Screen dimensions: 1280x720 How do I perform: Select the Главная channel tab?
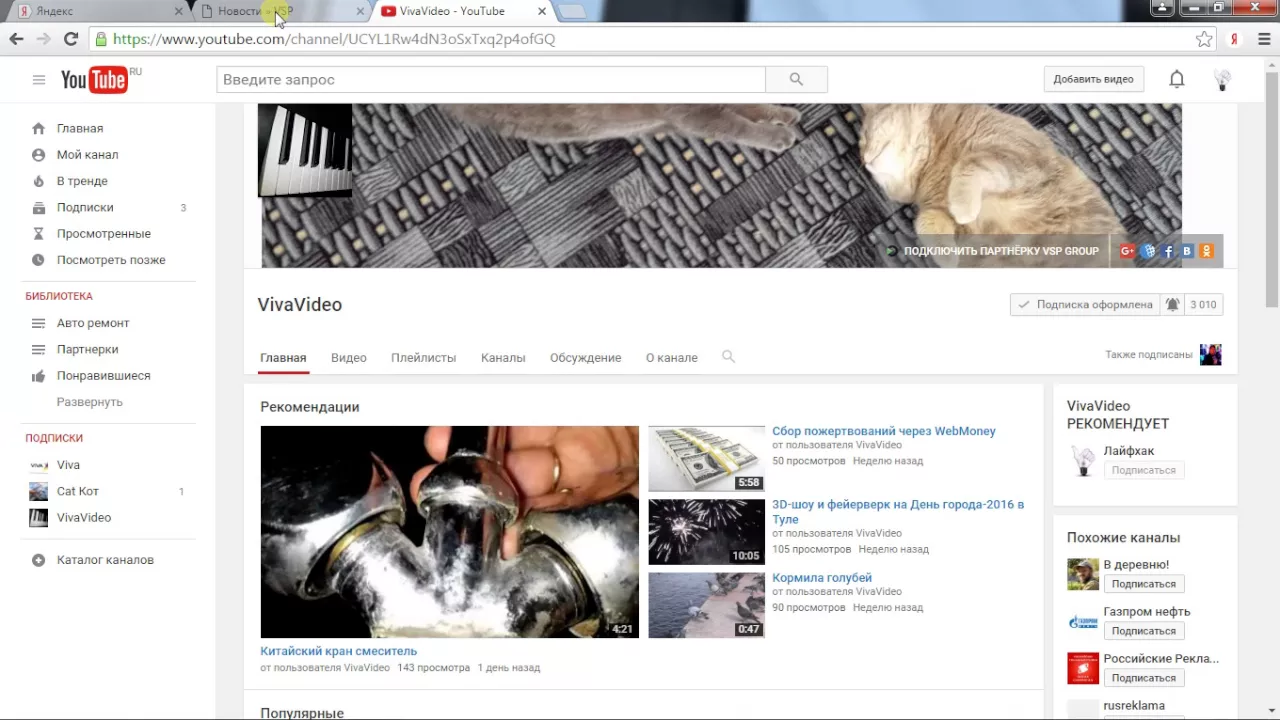pos(283,358)
